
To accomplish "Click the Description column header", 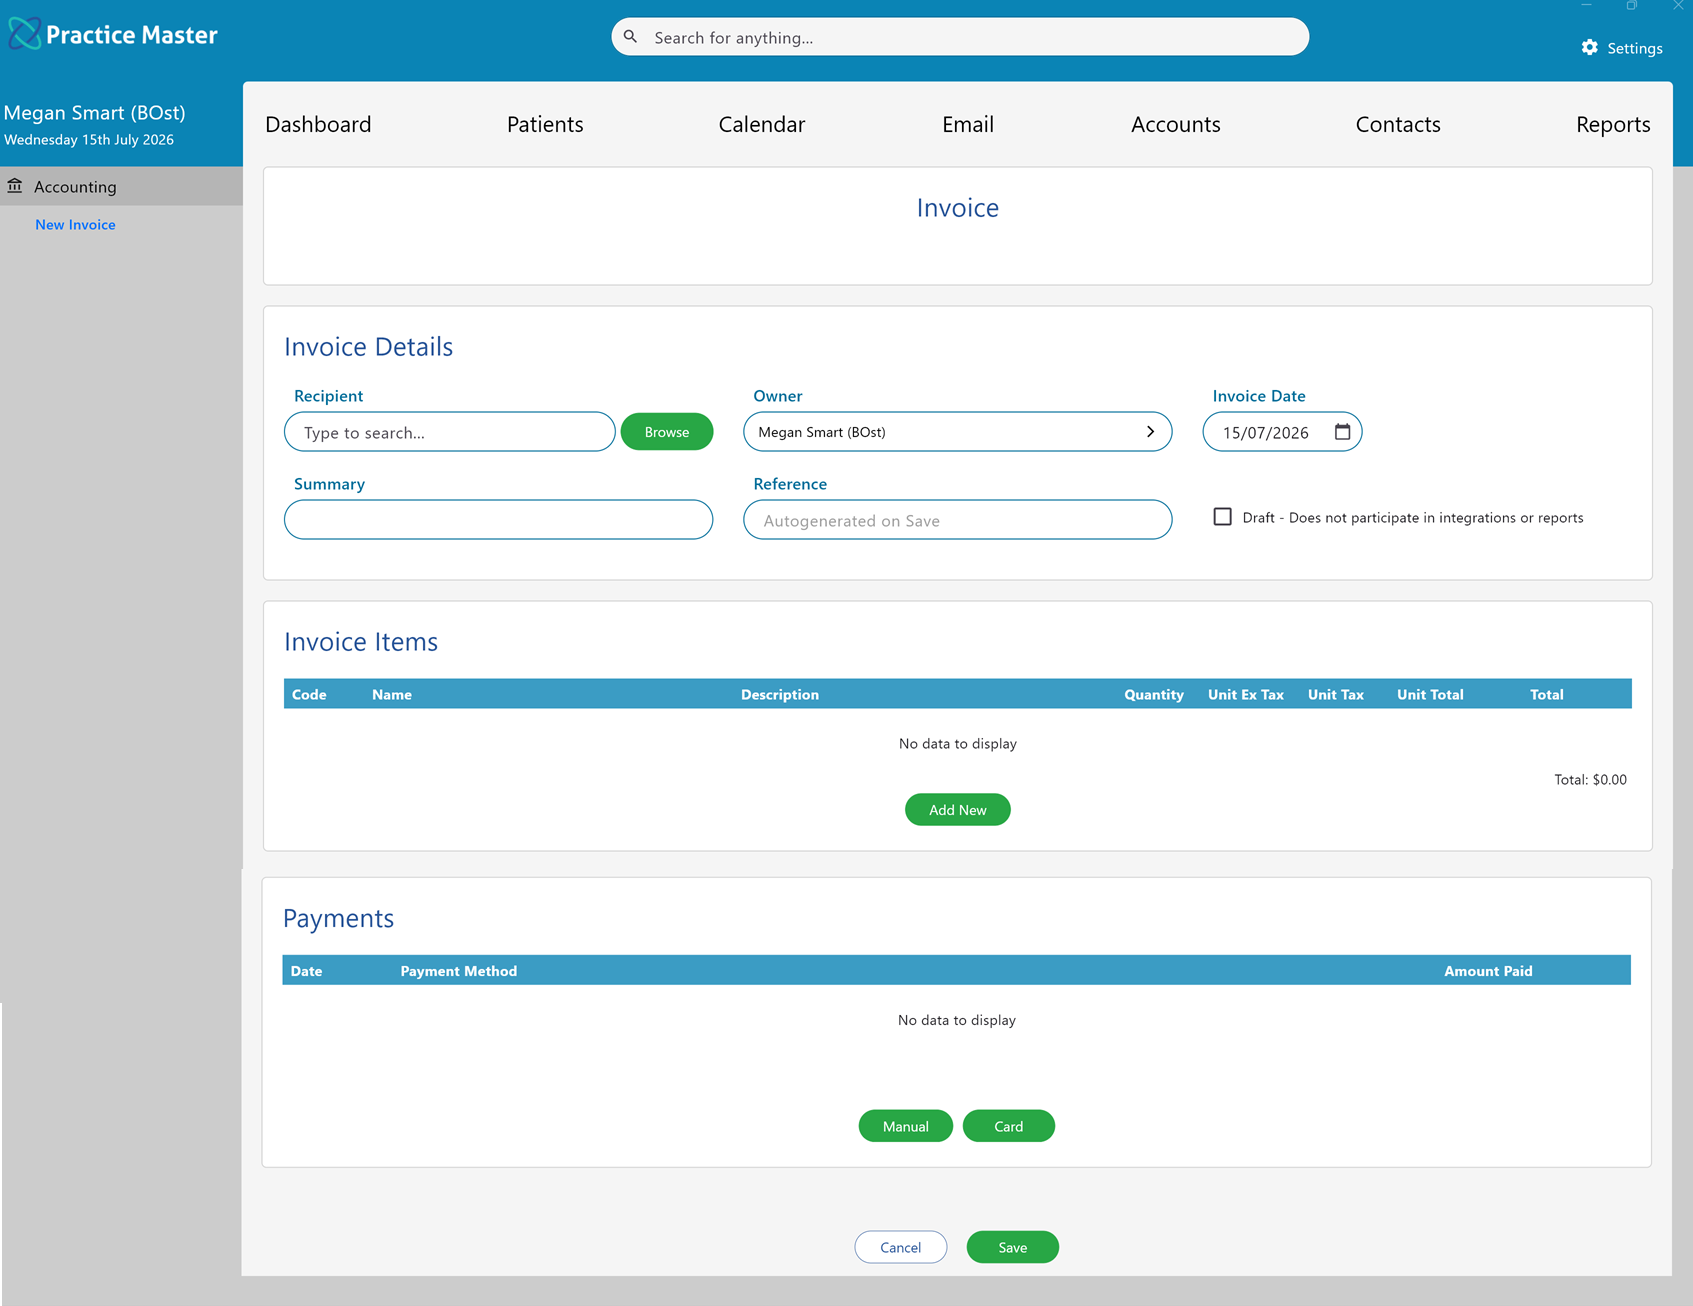I will 779,694.
